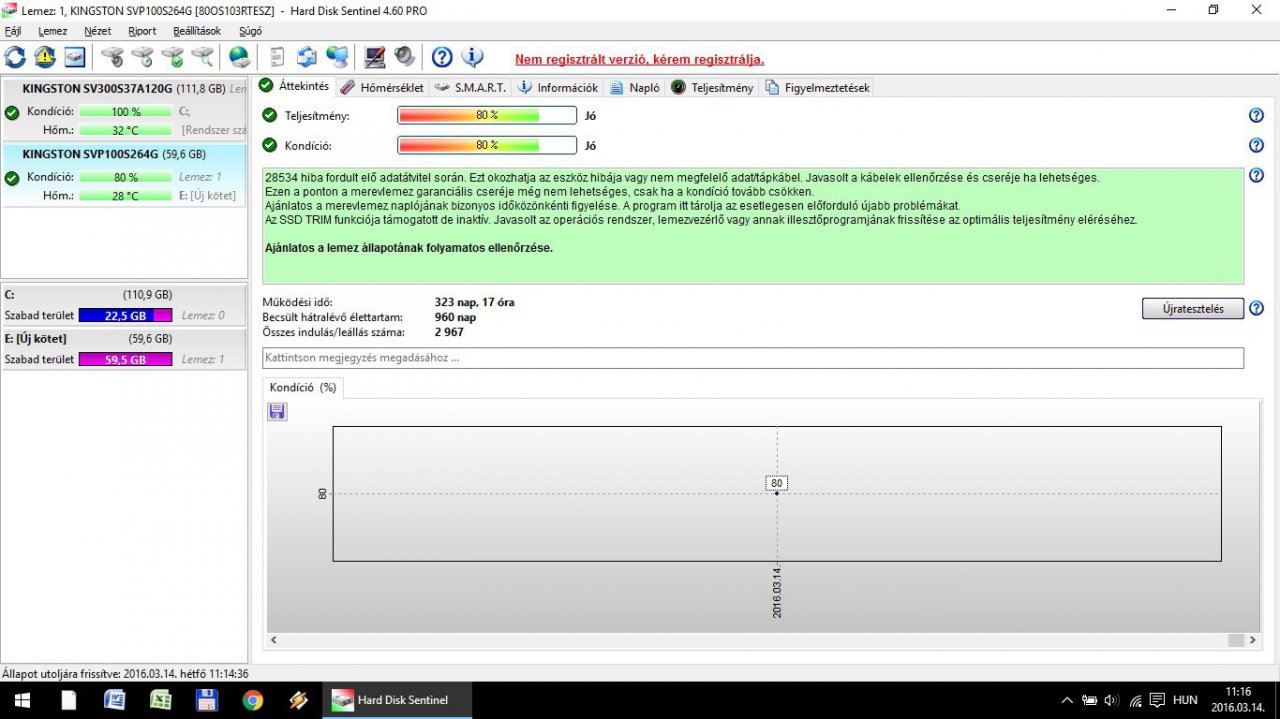1280x719 pixels.
Task: Expand hidden tray icons chevron
Action: 1067,700
